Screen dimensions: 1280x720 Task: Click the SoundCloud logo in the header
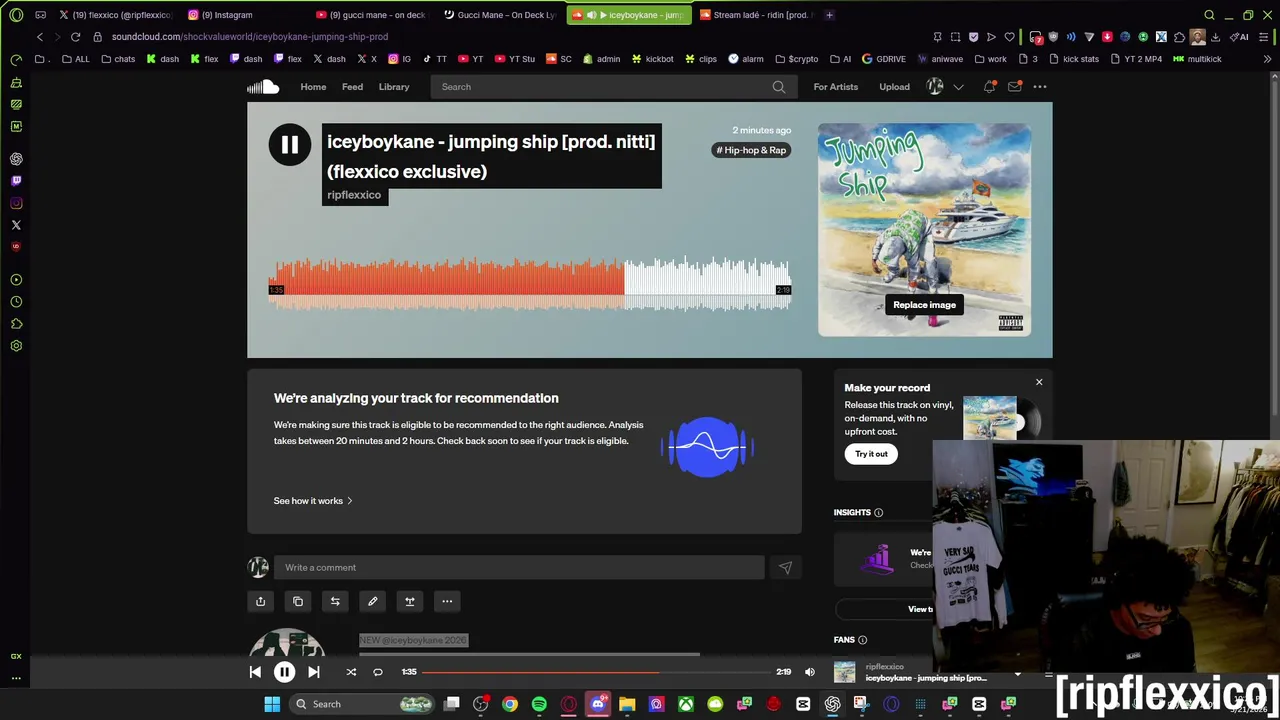(263, 87)
